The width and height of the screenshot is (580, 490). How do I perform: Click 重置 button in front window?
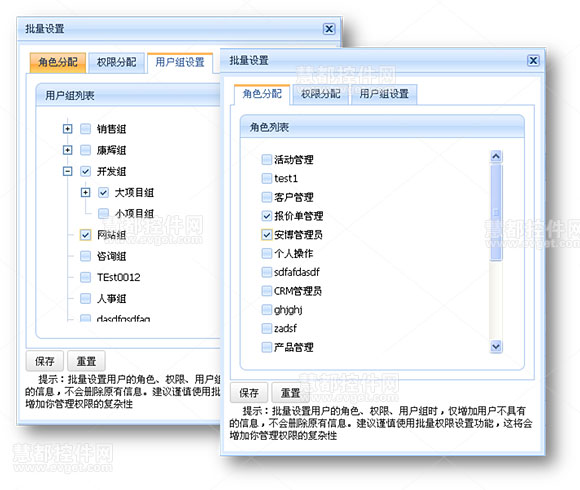tap(290, 393)
